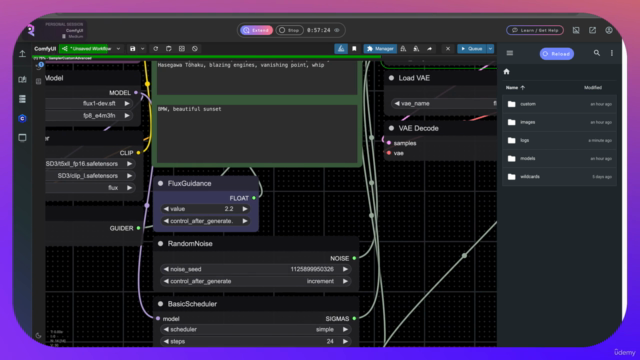Image resolution: width=640 pixels, height=360 pixels.
Task: Collapse the RandomNoise node via its dot
Action: click(160, 244)
